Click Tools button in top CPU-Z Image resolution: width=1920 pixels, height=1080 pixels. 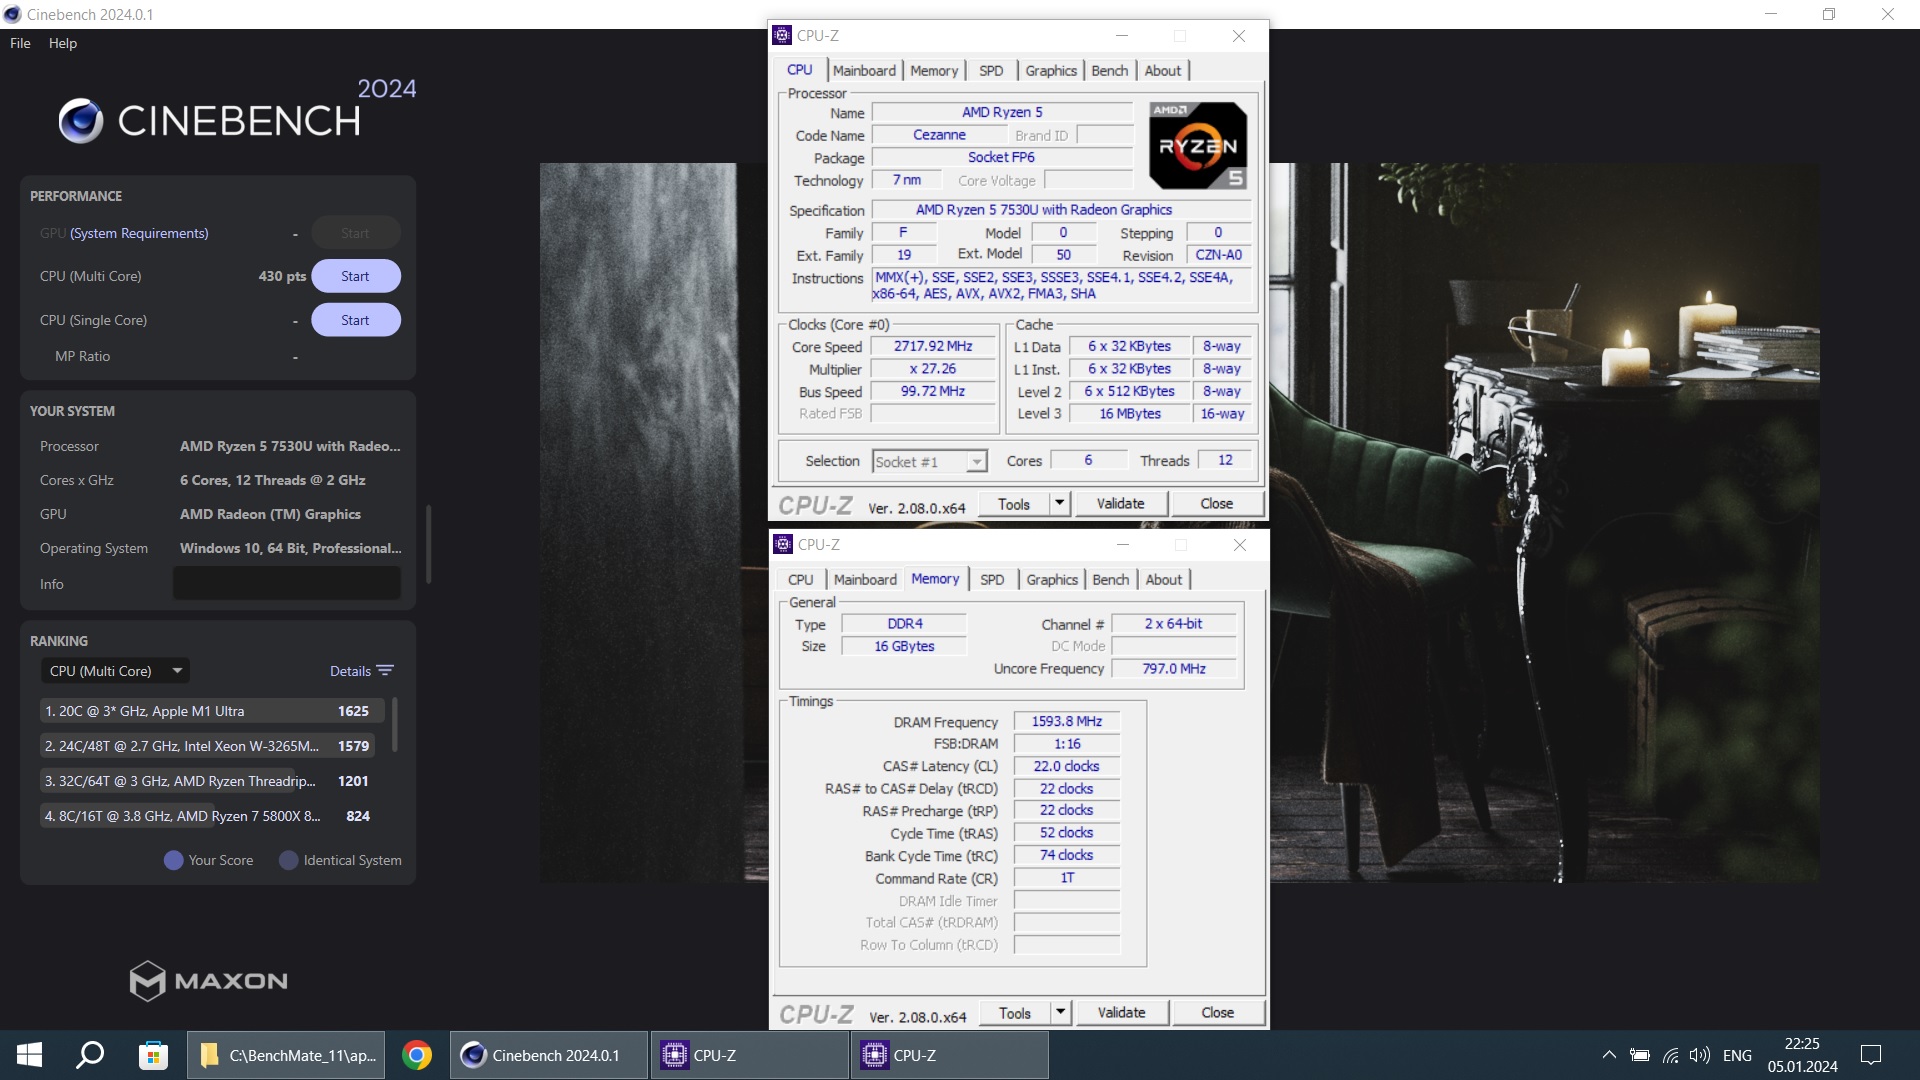tap(1013, 504)
